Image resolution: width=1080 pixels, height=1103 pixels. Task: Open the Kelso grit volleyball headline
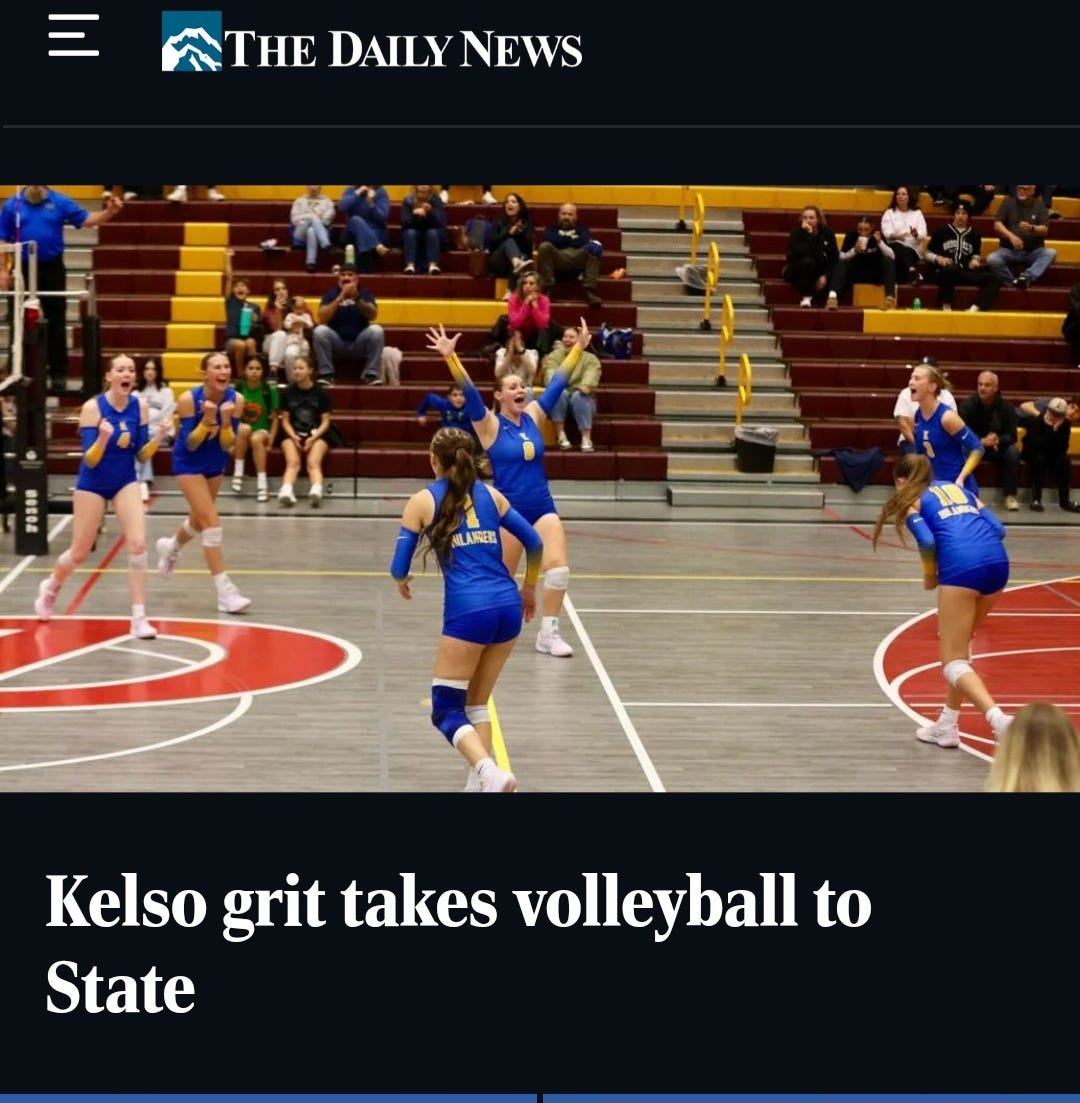point(459,944)
